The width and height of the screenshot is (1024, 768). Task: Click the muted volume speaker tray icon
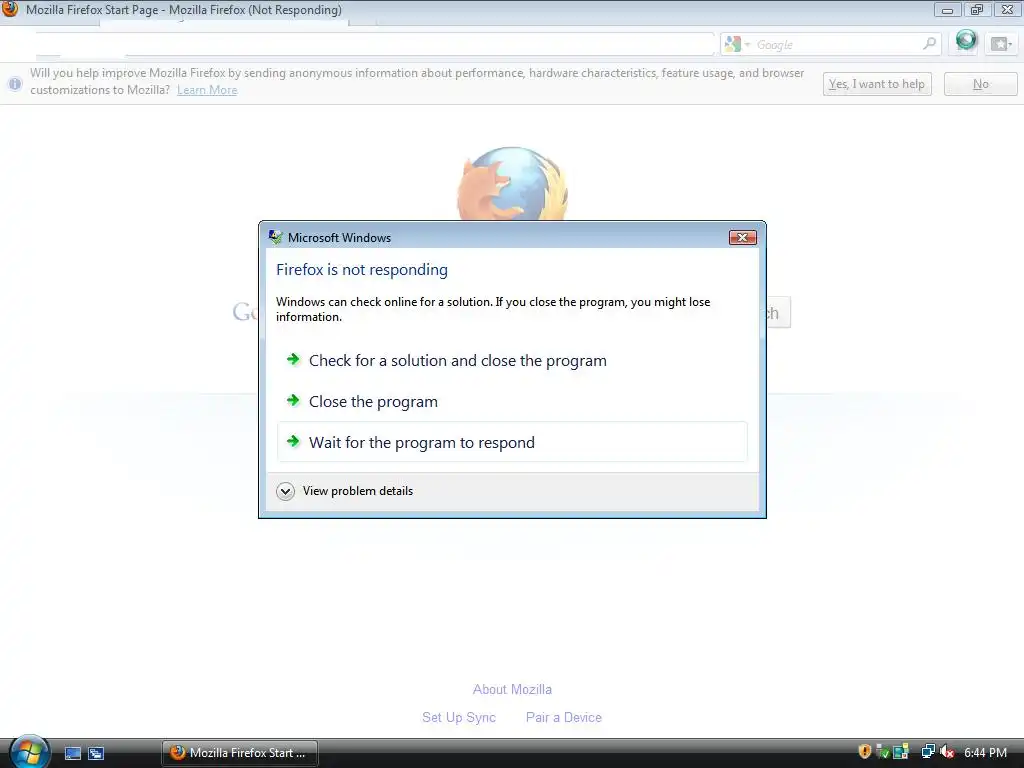pos(946,752)
